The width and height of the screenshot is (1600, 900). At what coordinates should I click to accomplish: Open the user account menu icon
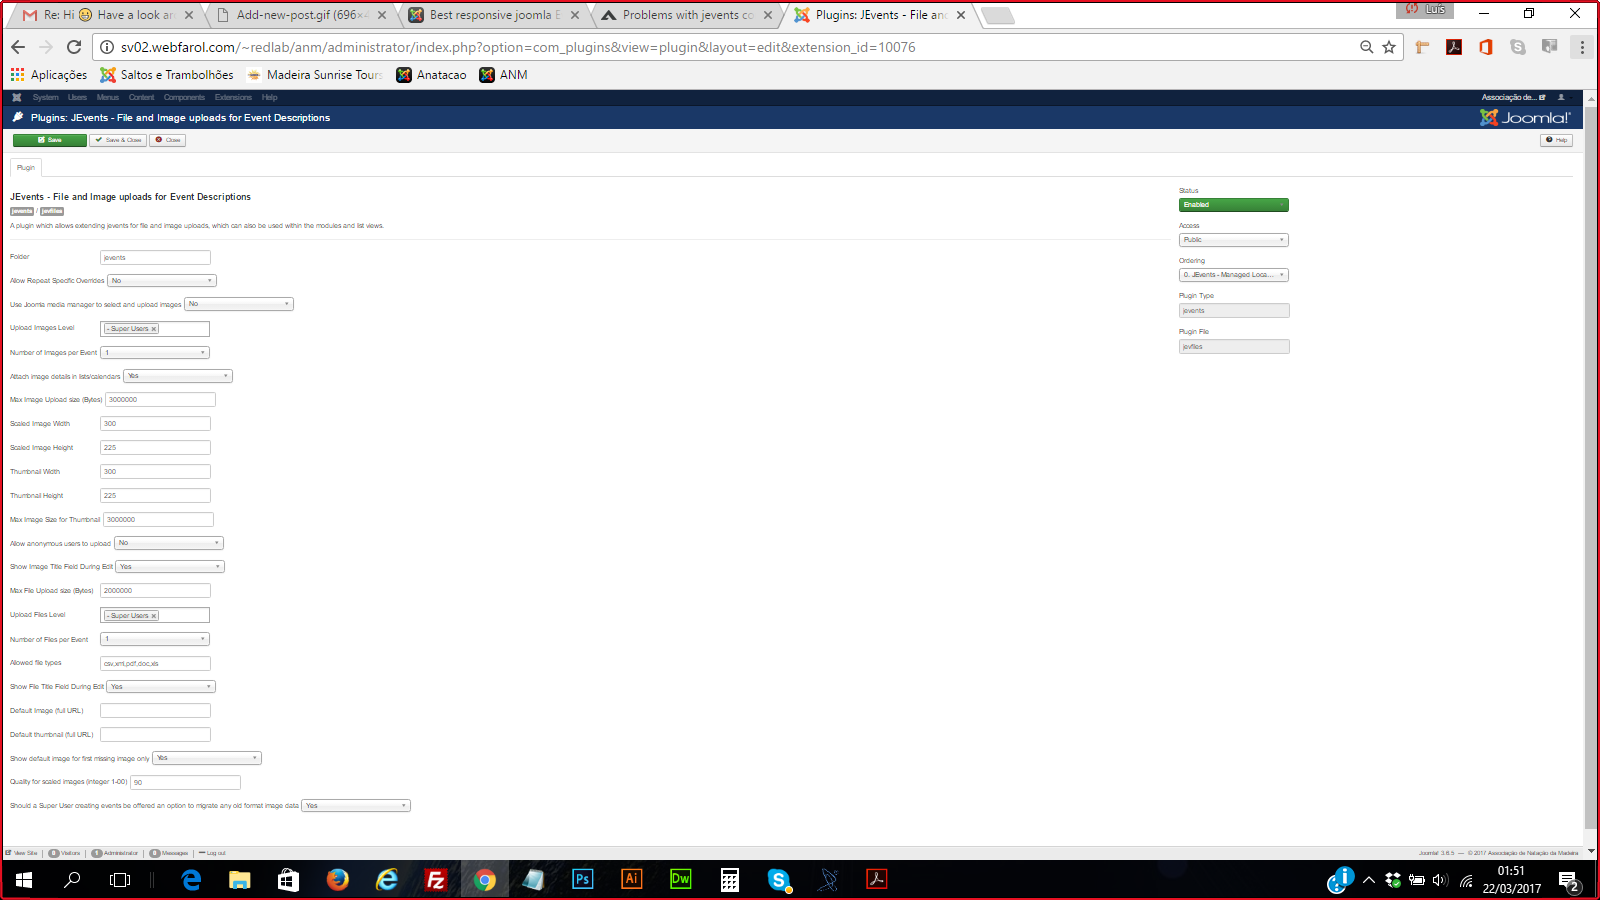1561,97
